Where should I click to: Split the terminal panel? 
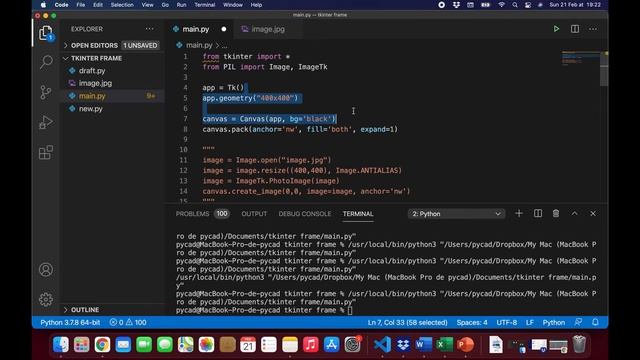(x=538, y=213)
